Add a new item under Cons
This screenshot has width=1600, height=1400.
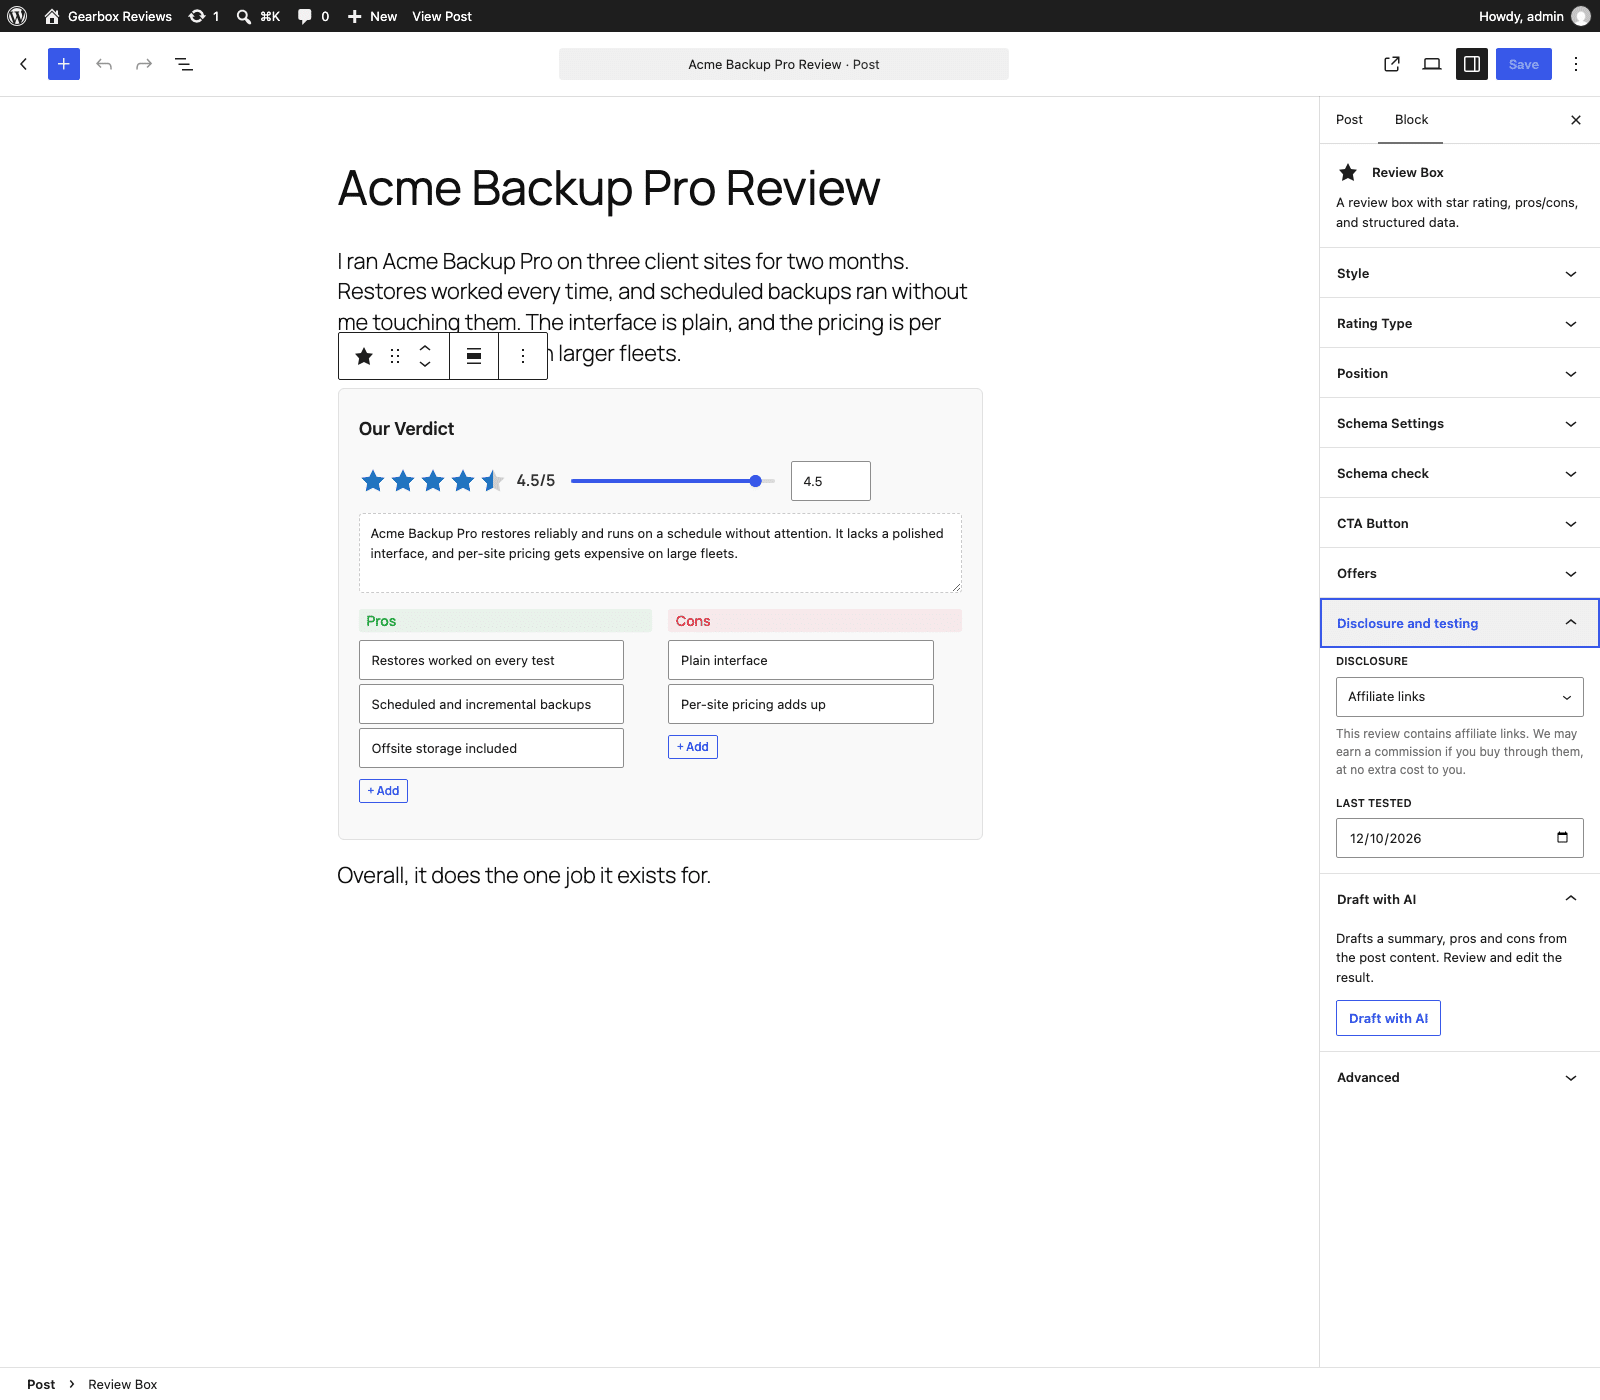(693, 747)
